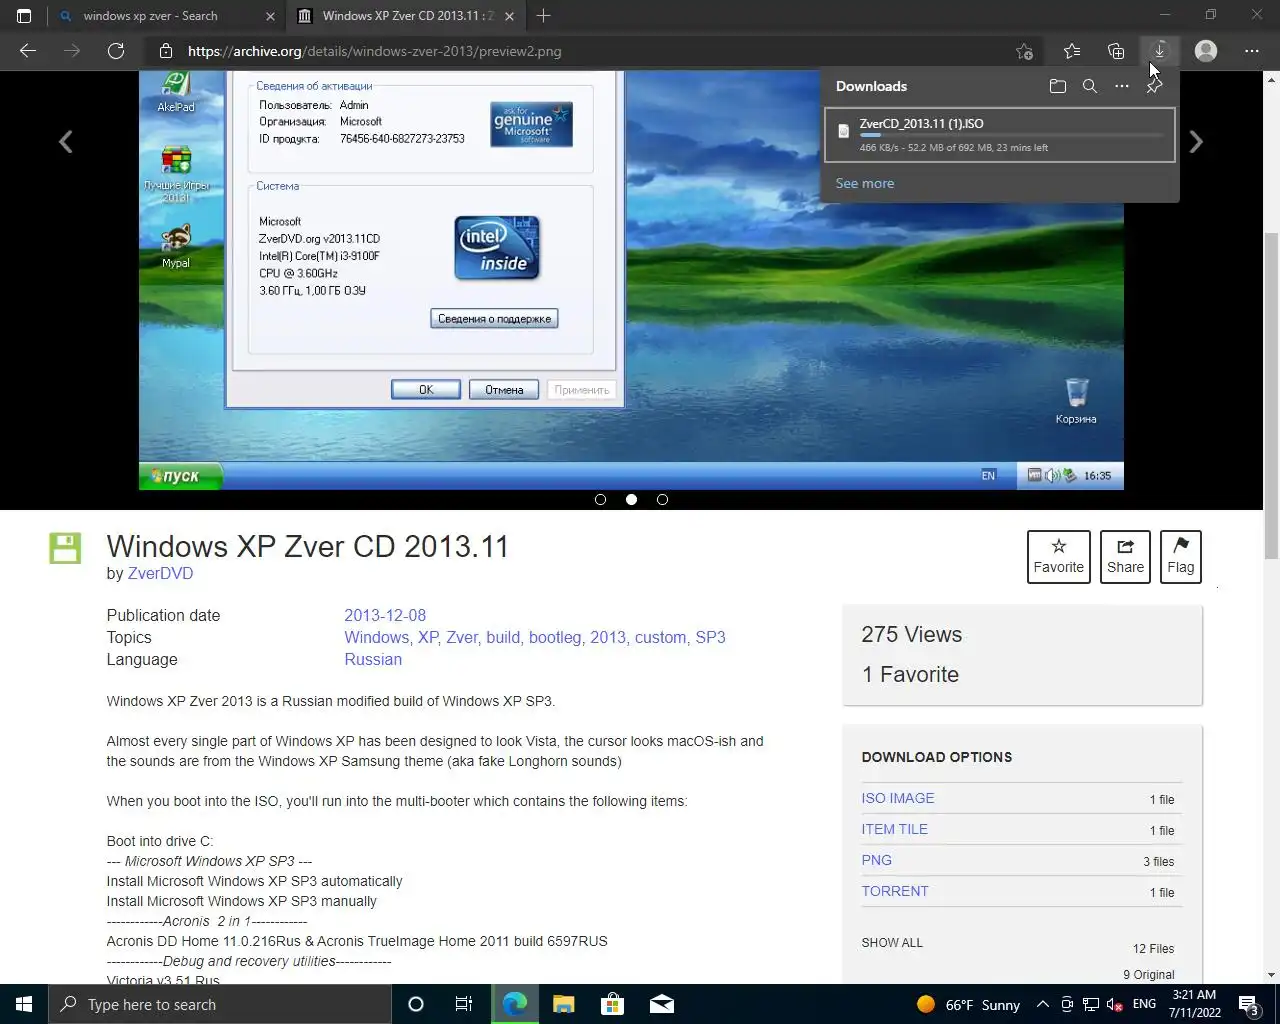Flag this archive item

point(1180,556)
